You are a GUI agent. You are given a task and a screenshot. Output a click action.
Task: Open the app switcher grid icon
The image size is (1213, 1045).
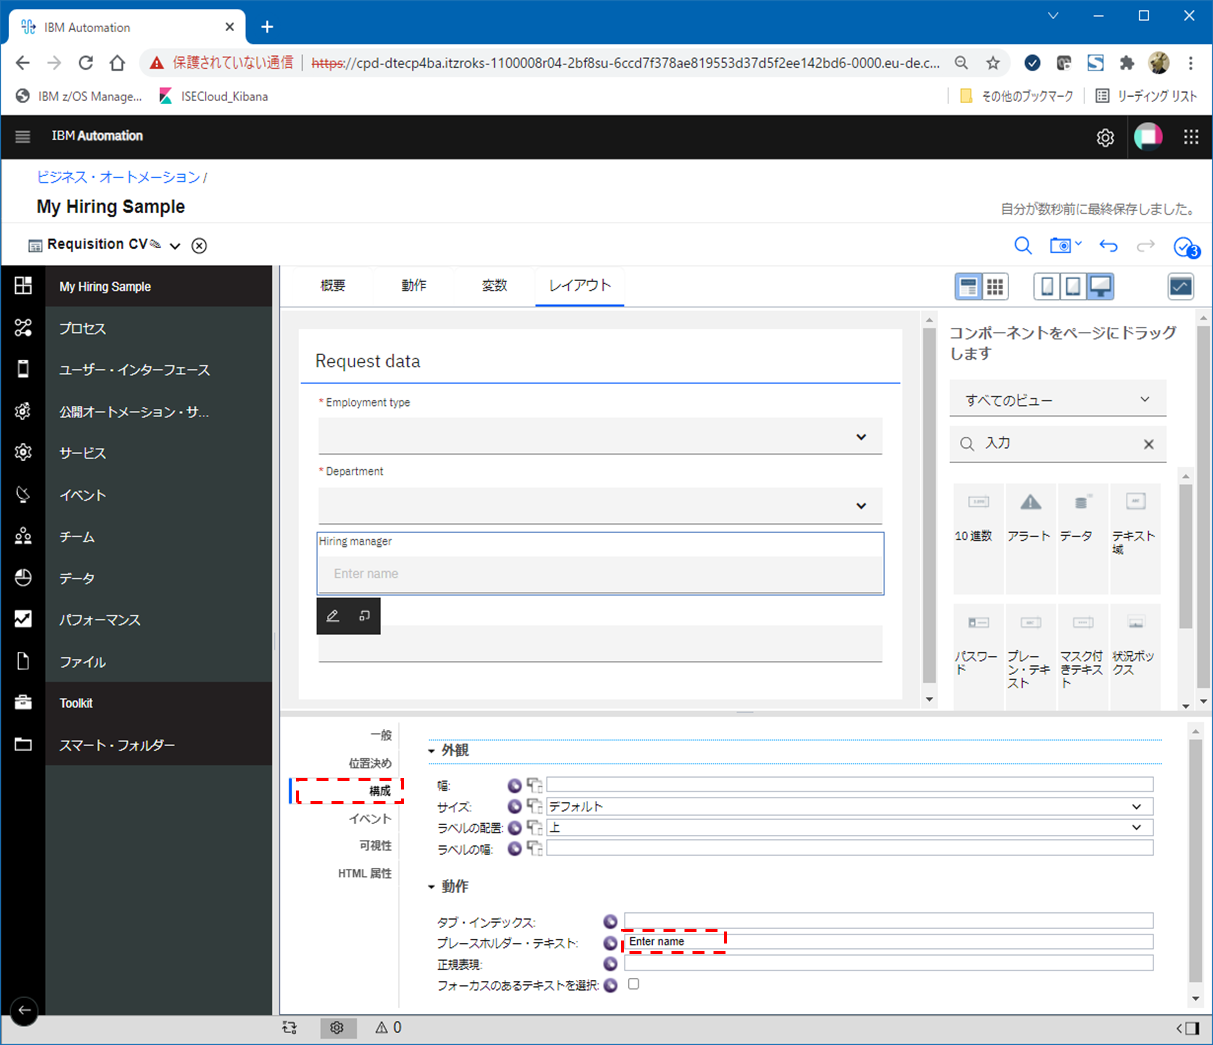(x=1191, y=137)
